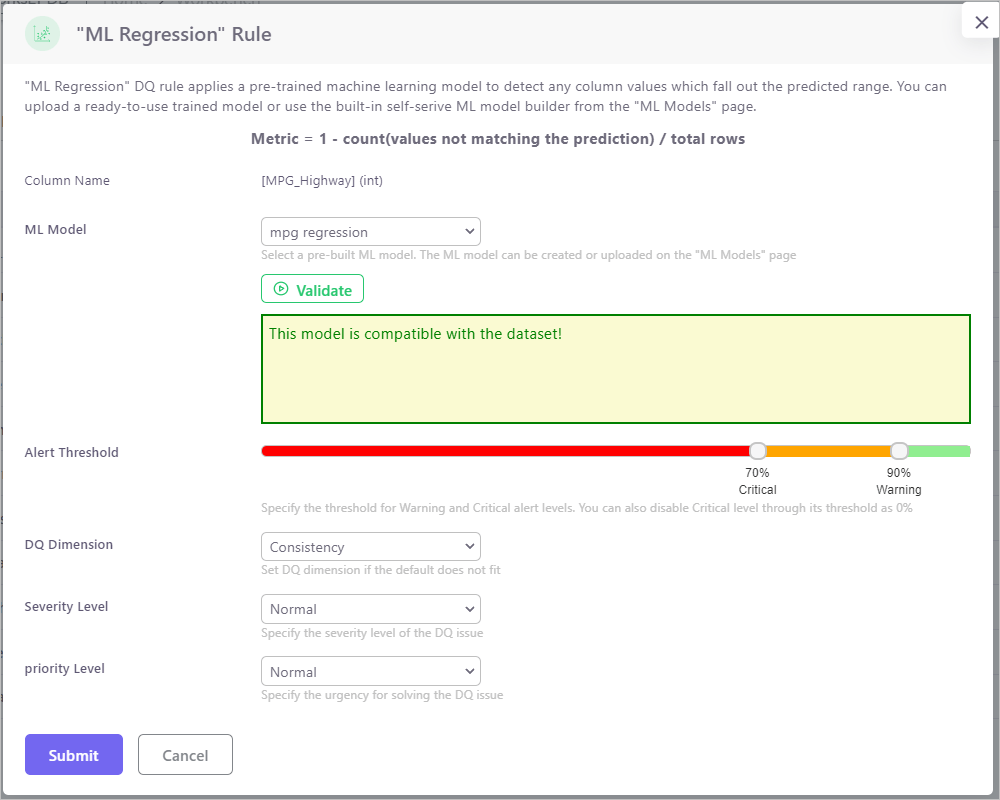Click the "ML Regression" Rule dialog title
Screen dimensions: 1000x800
pos(174,34)
